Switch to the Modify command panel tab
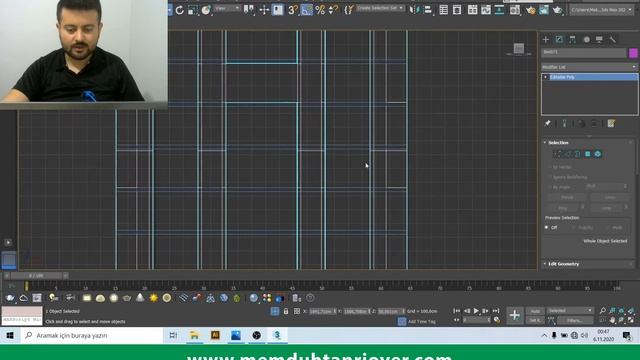Image resolution: width=640 pixels, height=360 pixels. point(559,40)
